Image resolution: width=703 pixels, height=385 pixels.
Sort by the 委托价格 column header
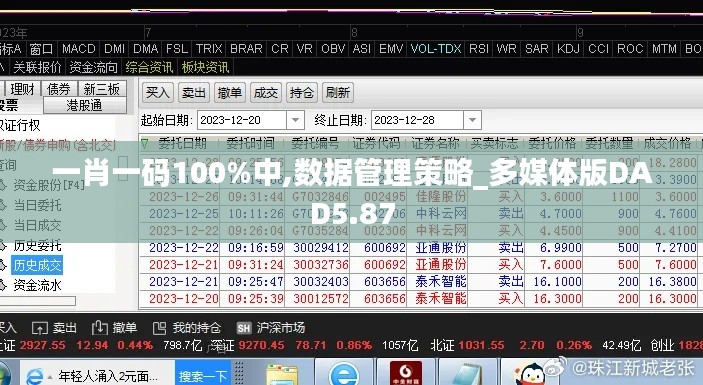coord(552,143)
